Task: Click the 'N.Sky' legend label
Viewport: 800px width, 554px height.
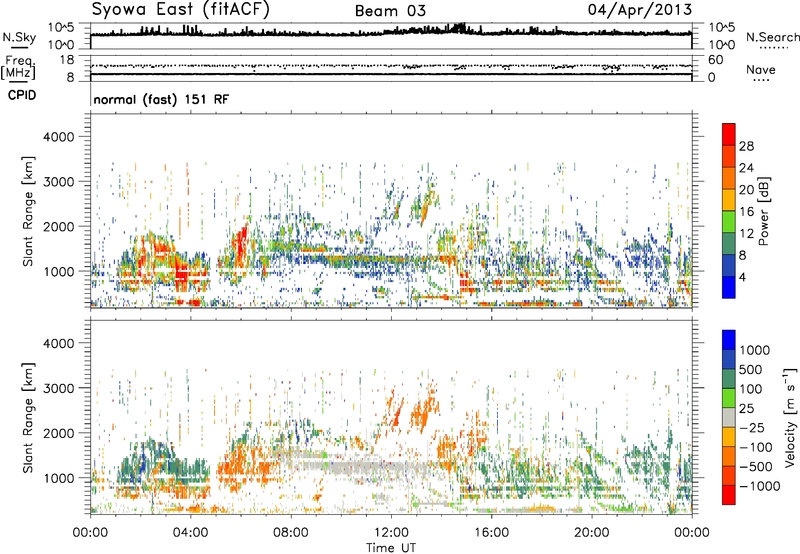Action: [19, 37]
